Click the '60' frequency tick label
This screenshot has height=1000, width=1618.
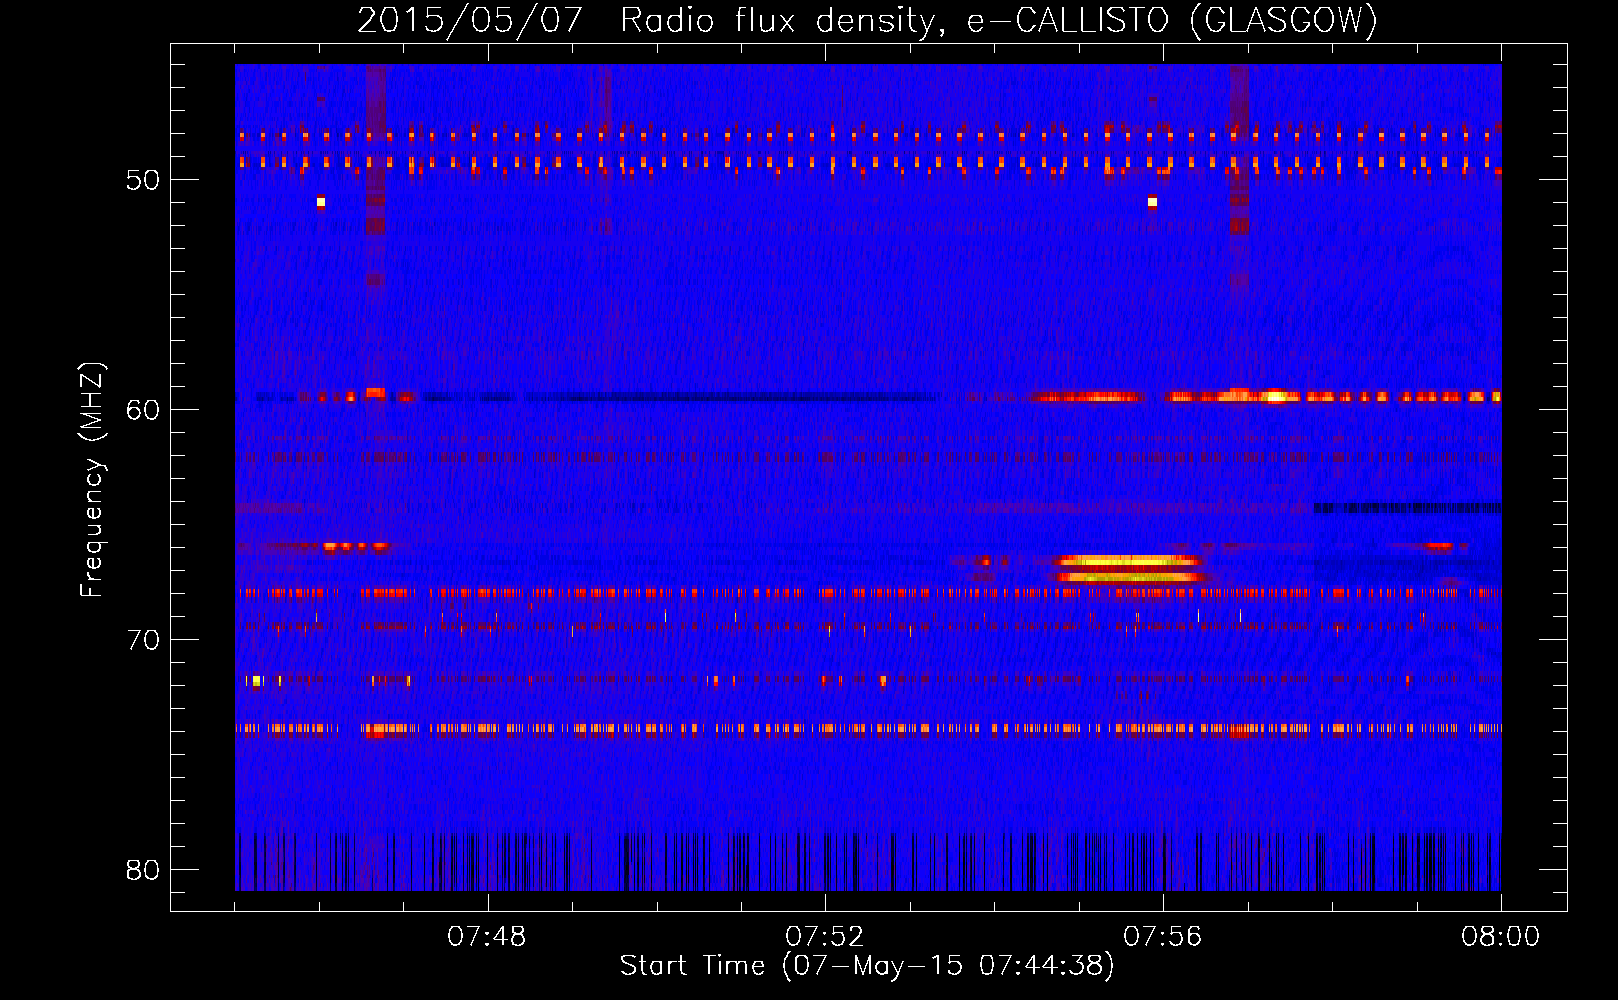point(143,410)
